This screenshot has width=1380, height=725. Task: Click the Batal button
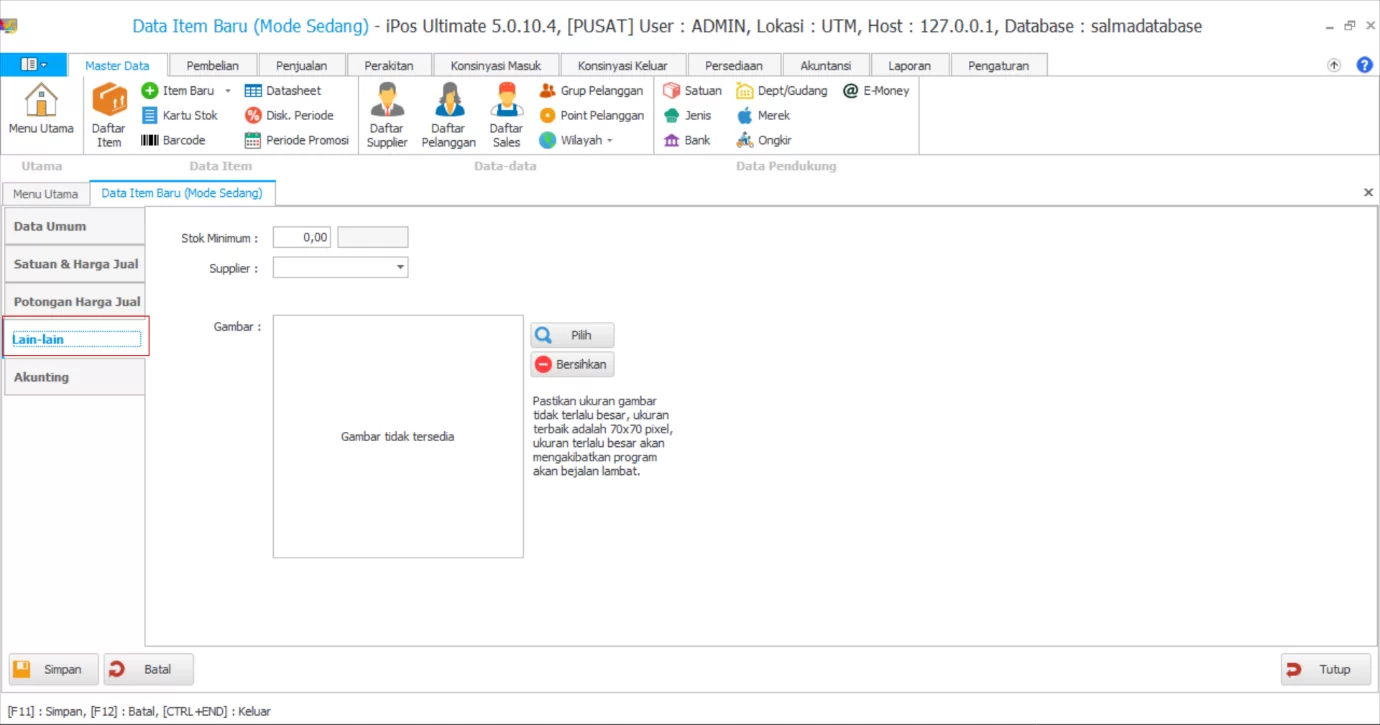pyautogui.click(x=149, y=669)
